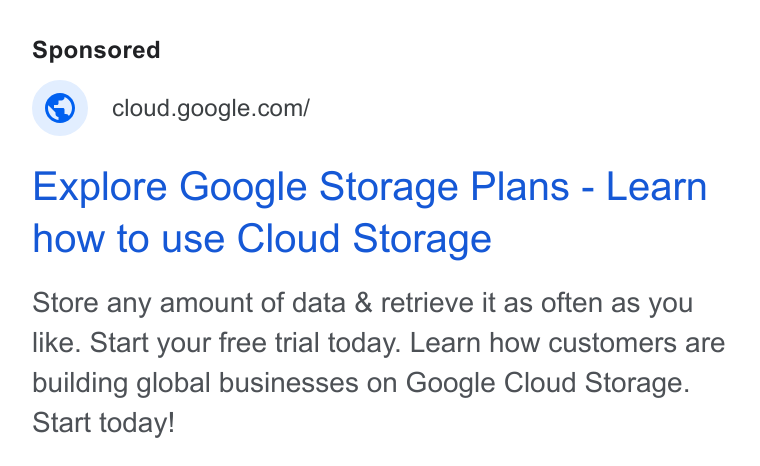Open the cloud.google.com/ URL text
This screenshot has width=760, height=466.
(210, 108)
